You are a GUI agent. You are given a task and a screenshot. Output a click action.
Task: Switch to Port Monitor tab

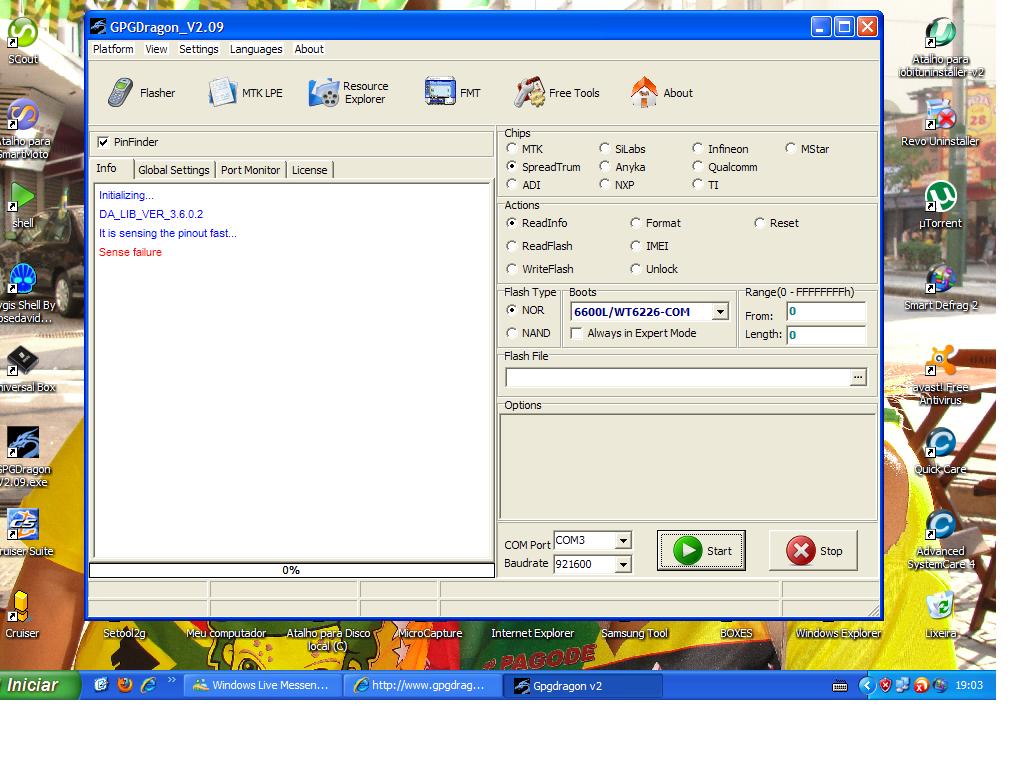(250, 170)
